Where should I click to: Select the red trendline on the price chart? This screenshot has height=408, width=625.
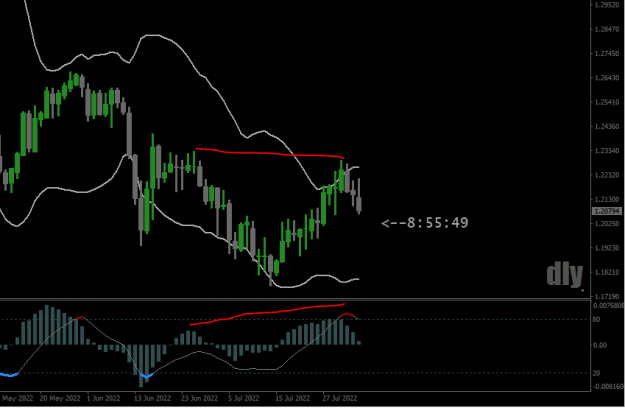(269, 153)
